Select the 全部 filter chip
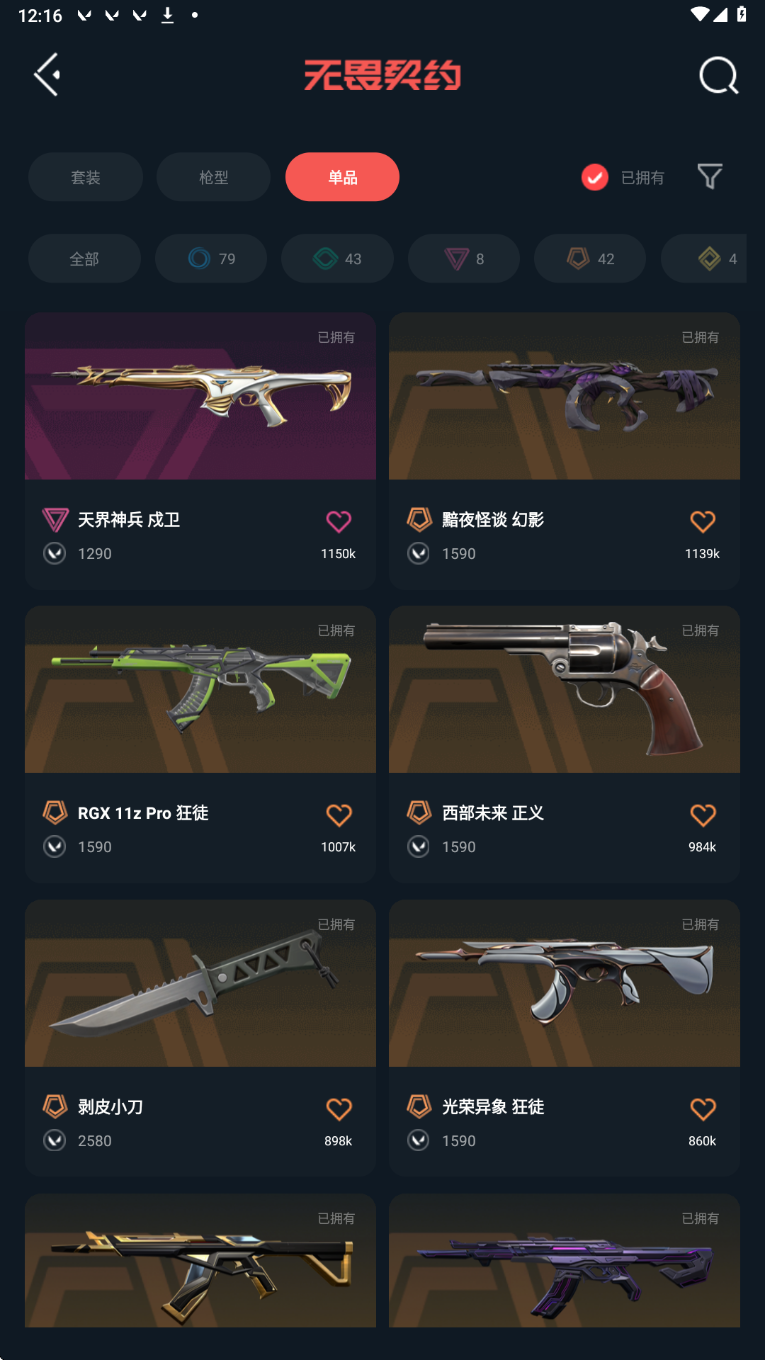765x1360 pixels. tap(84, 259)
